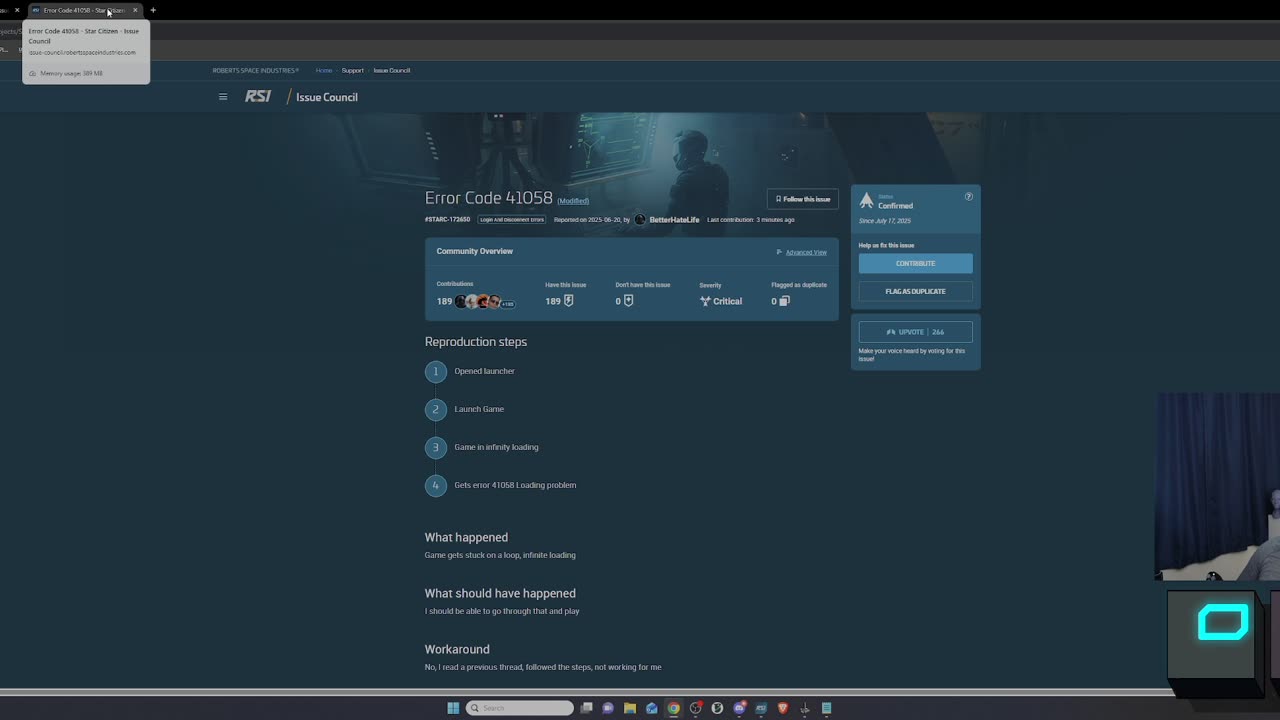
Task: Open Notepad from the taskbar
Action: [x=827, y=708]
